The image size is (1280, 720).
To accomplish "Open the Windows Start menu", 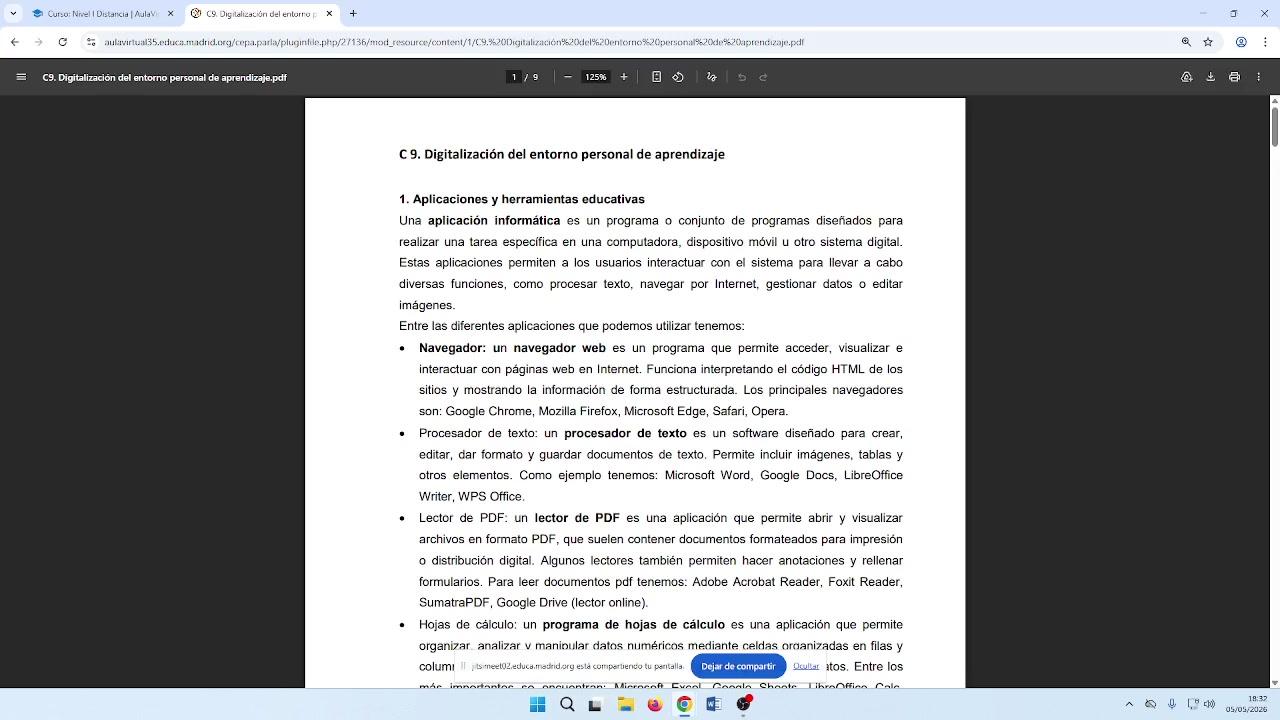I will 537,704.
